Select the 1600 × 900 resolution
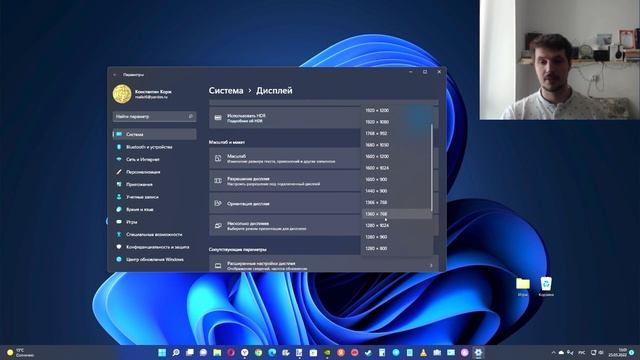The width and height of the screenshot is (640, 360). pyautogui.click(x=396, y=180)
